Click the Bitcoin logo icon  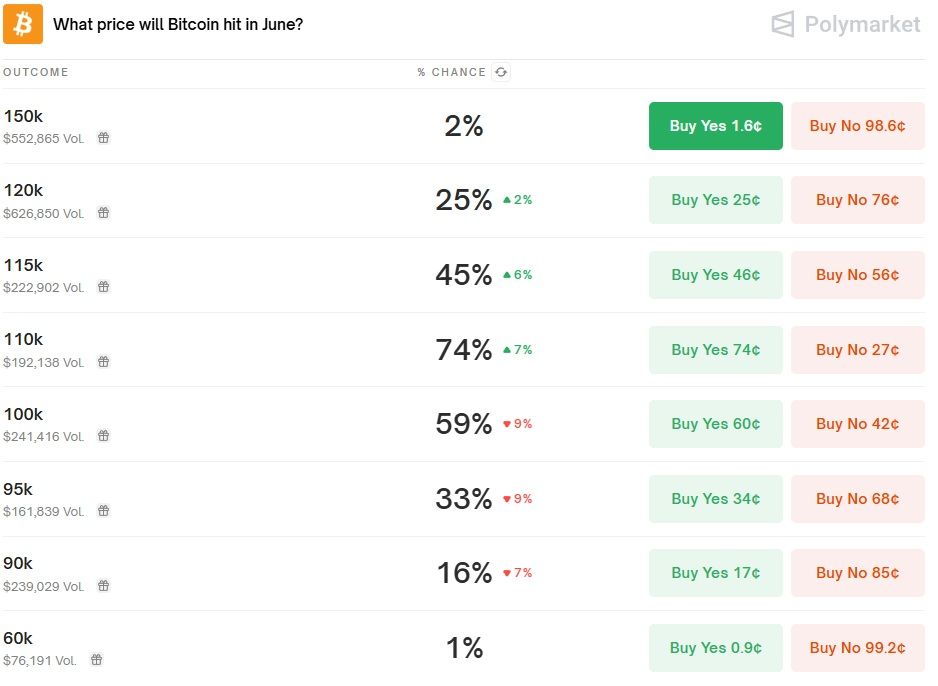(x=23, y=24)
